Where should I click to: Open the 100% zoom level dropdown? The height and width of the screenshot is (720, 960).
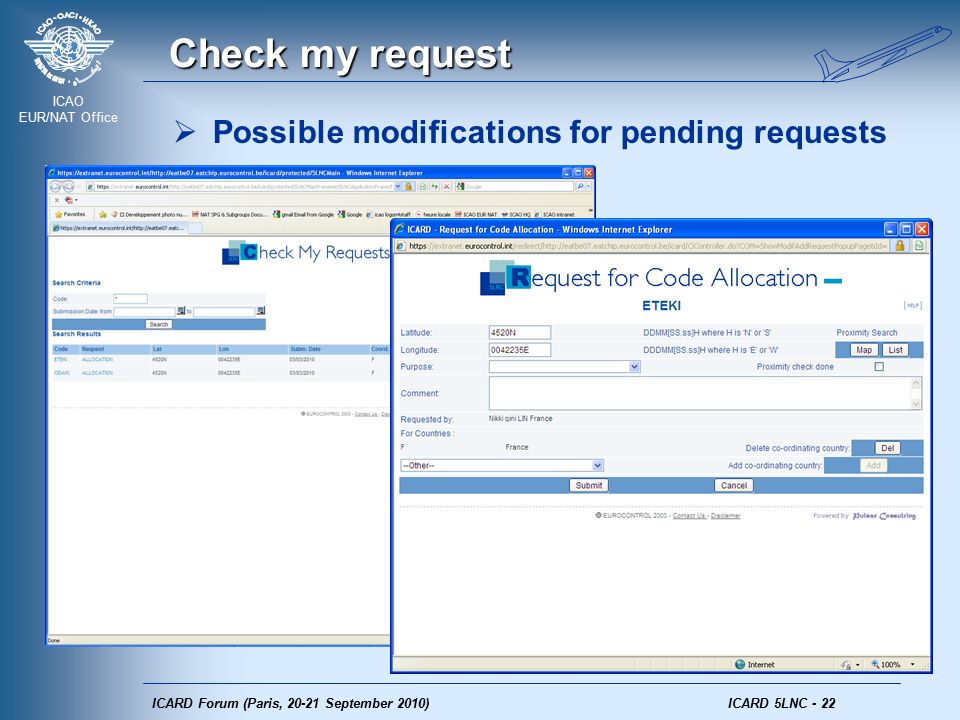click(x=912, y=664)
